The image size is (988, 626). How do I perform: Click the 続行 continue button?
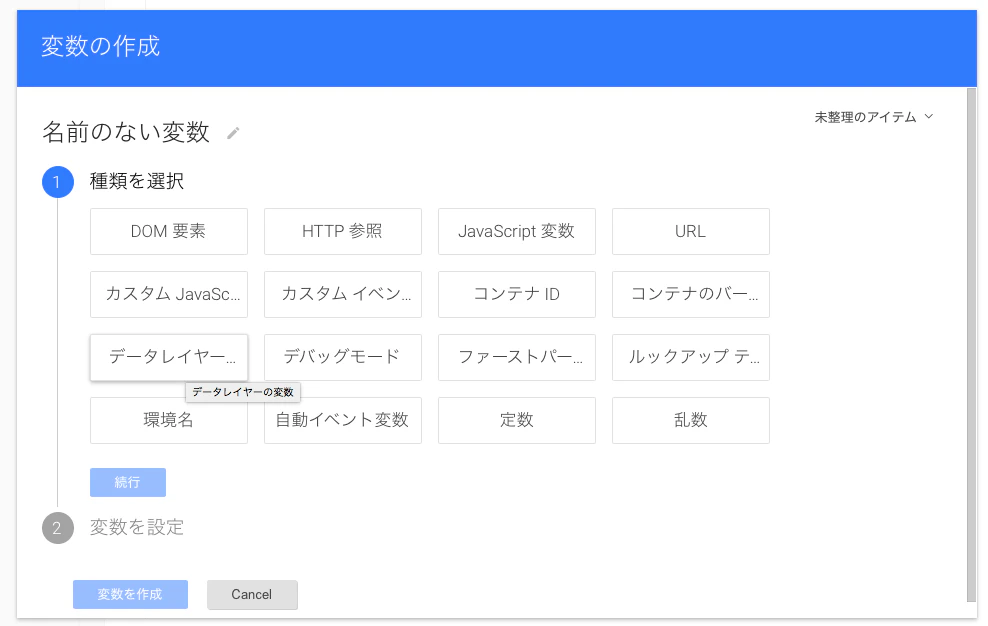128,482
